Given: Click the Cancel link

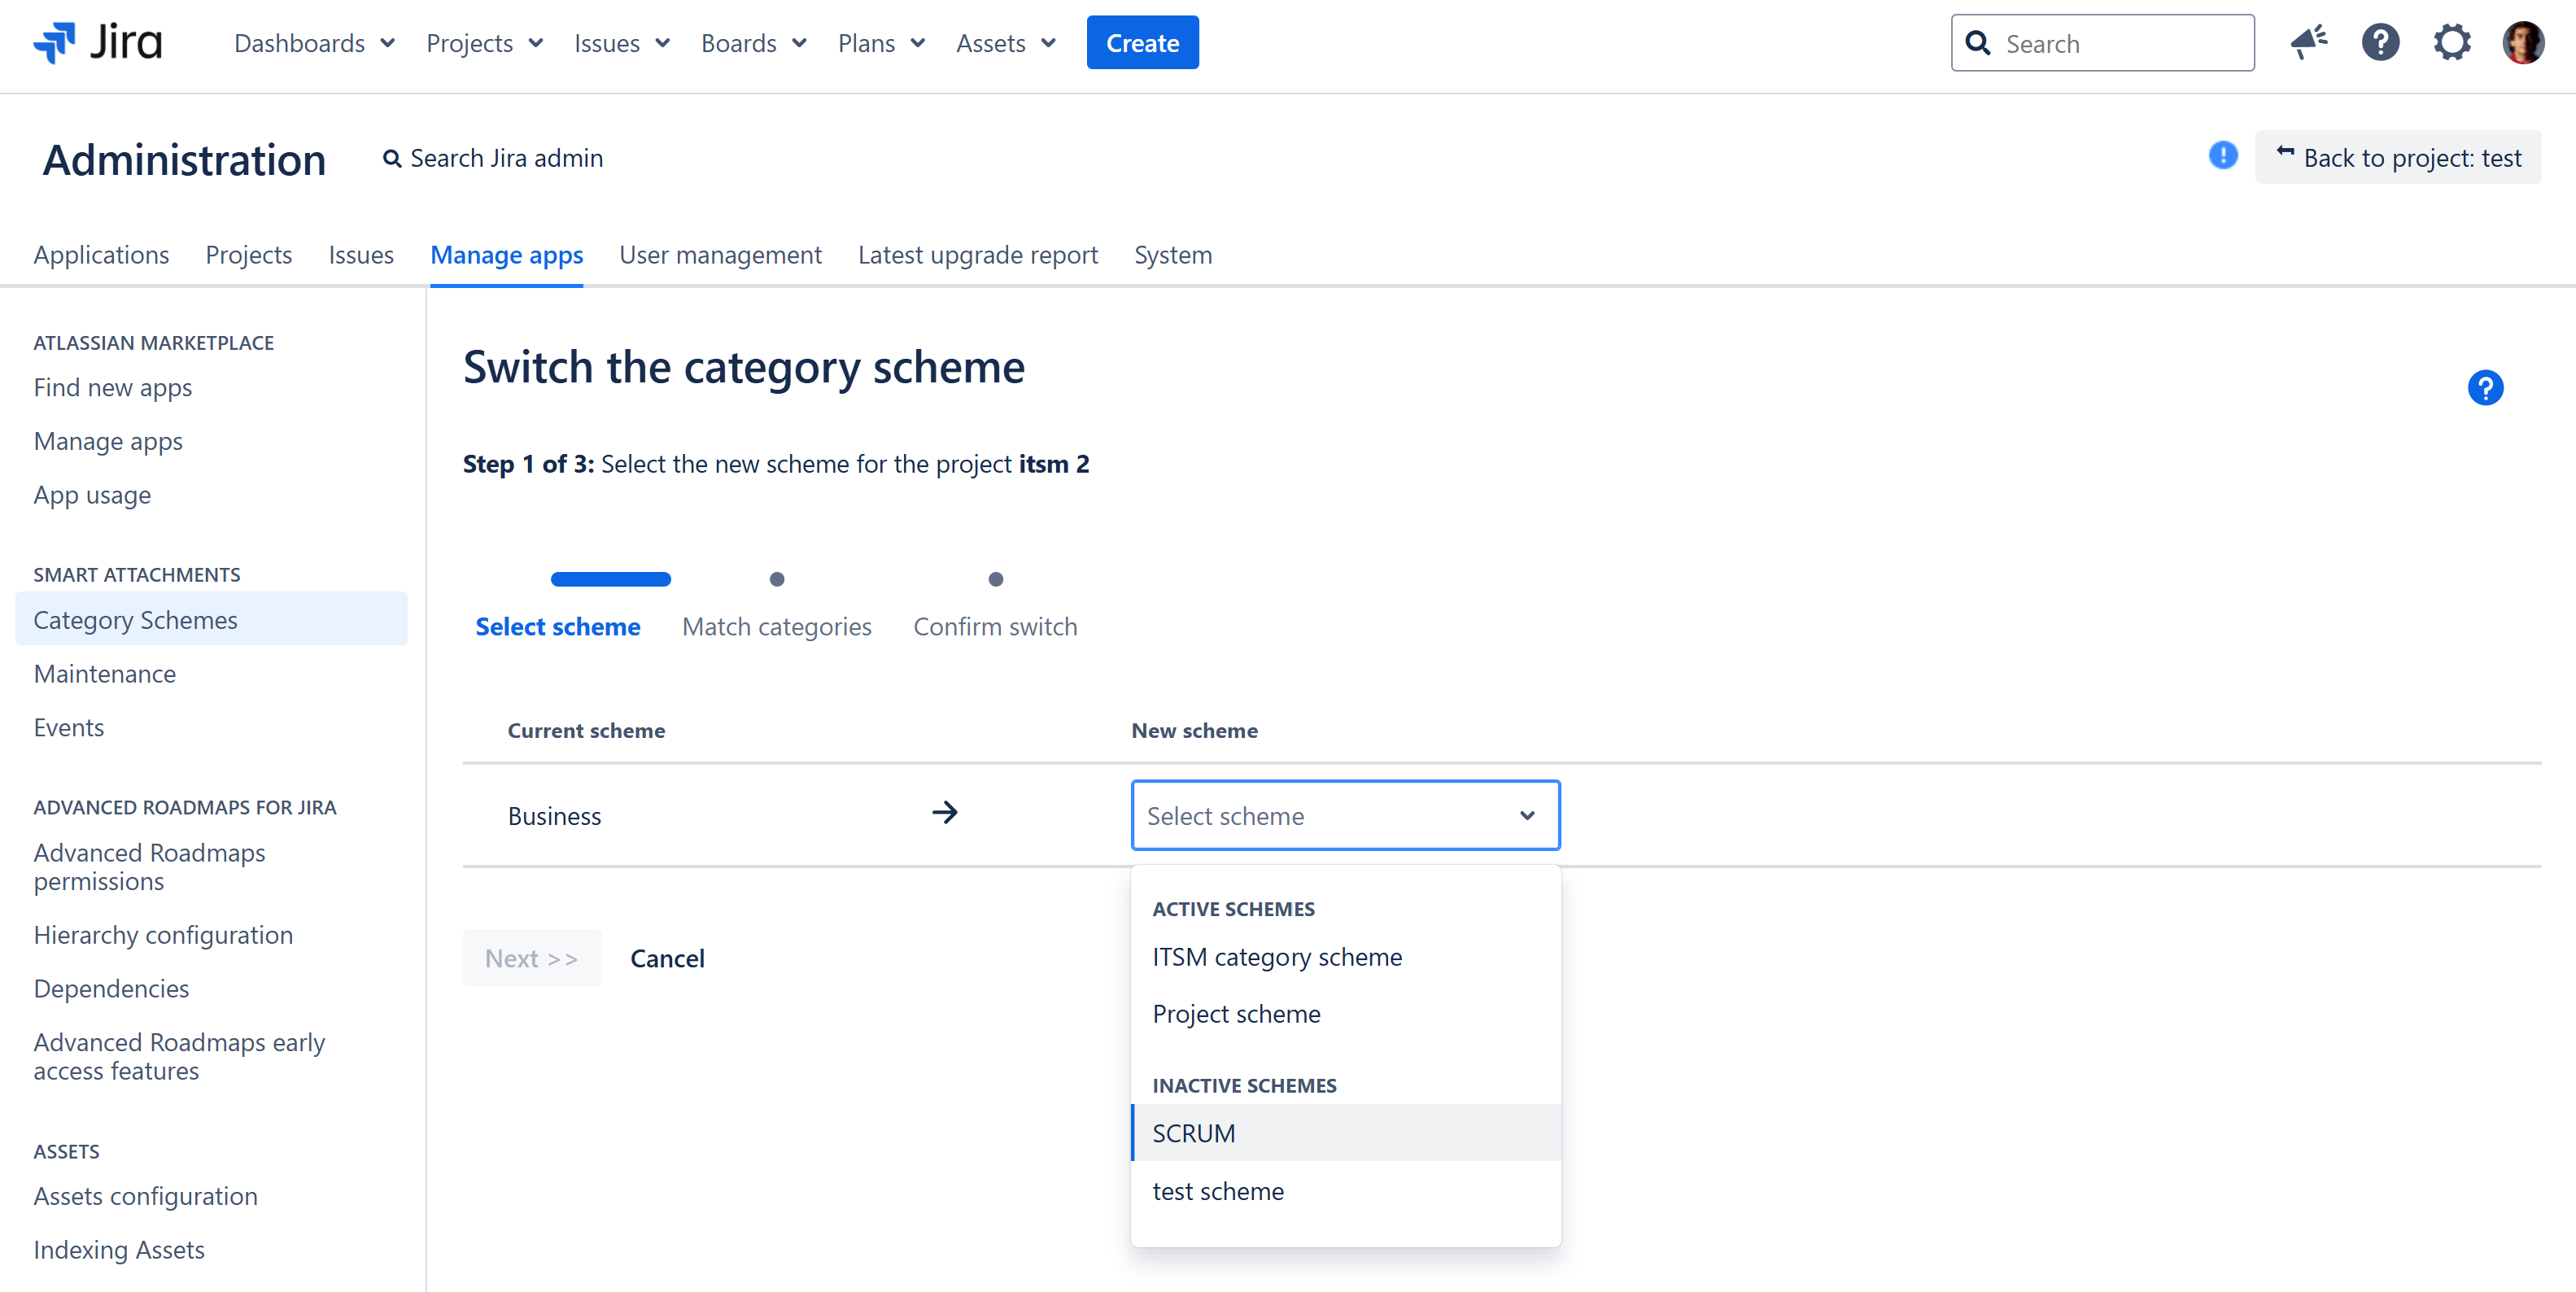Looking at the screenshot, I should click(667, 958).
